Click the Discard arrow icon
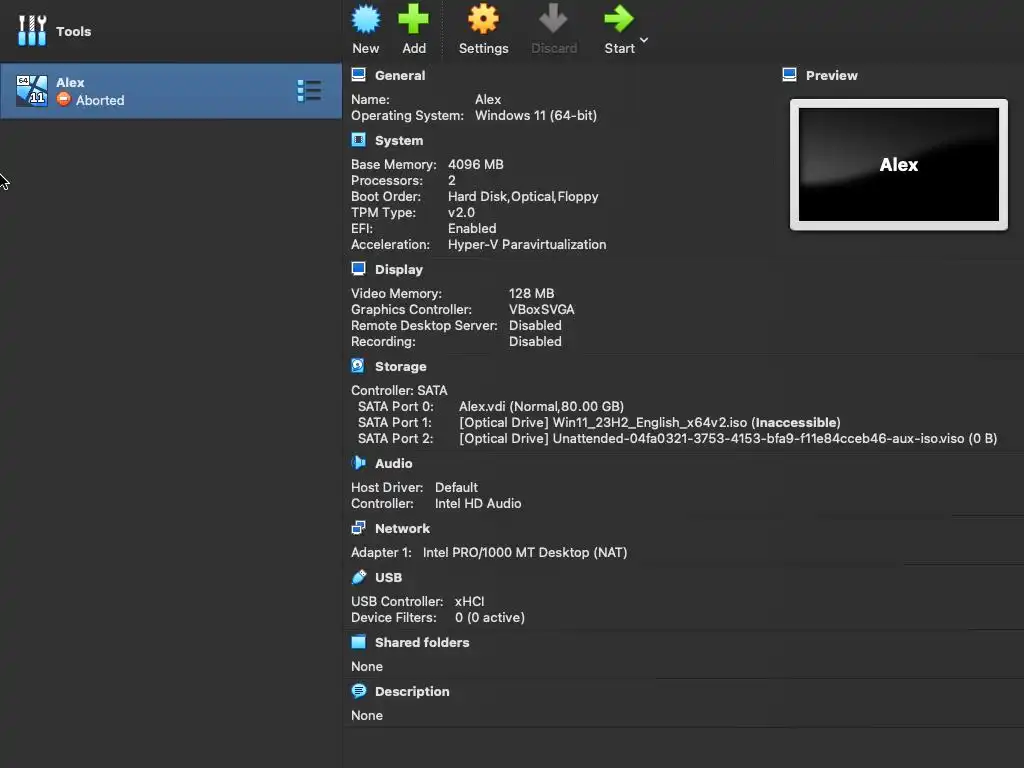Viewport: 1024px width, 768px height. click(553, 19)
